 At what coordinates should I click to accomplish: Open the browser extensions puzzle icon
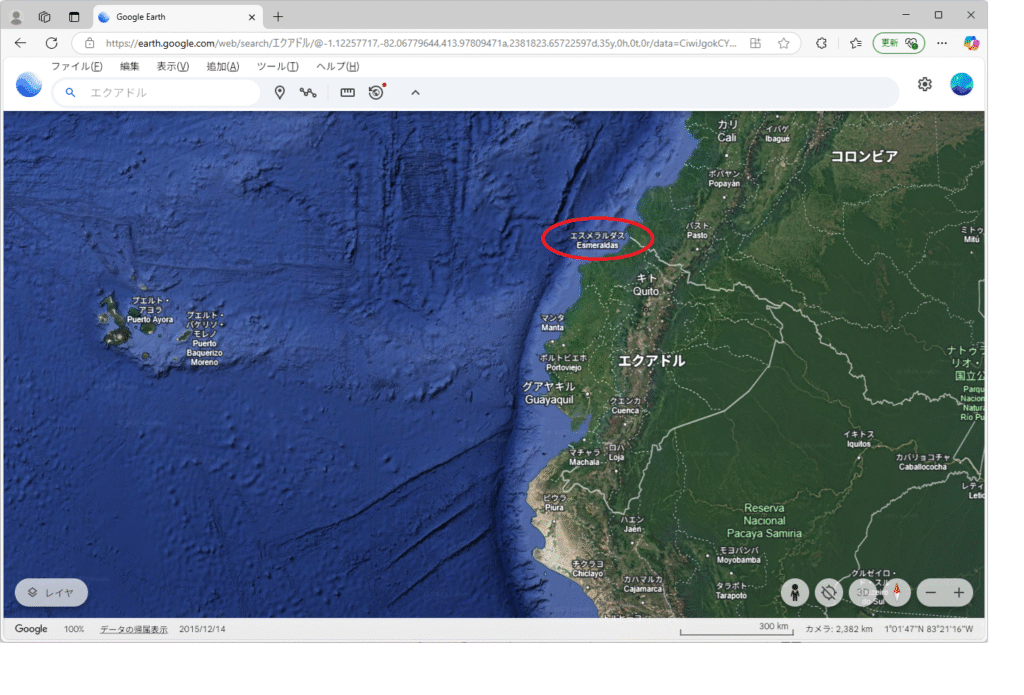pyautogui.click(x=822, y=43)
